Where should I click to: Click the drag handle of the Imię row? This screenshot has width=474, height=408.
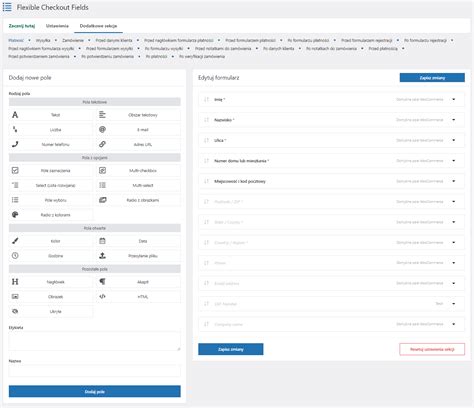pos(206,99)
